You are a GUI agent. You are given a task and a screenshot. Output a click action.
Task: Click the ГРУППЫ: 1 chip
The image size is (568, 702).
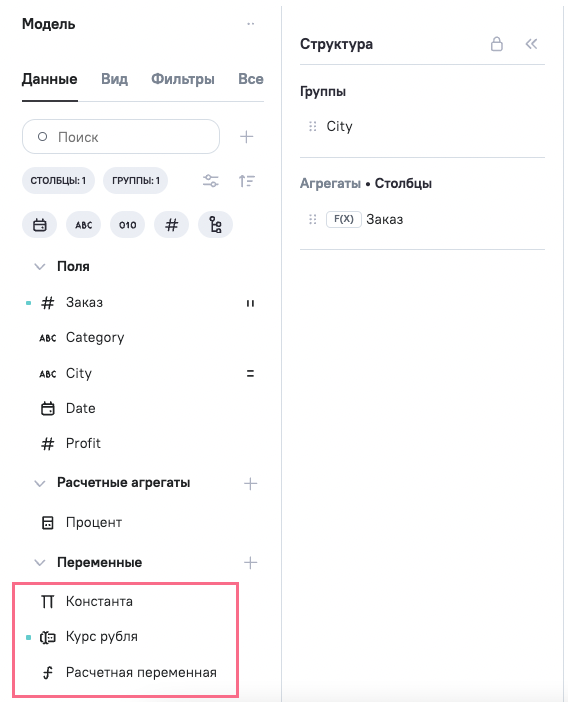point(136,181)
